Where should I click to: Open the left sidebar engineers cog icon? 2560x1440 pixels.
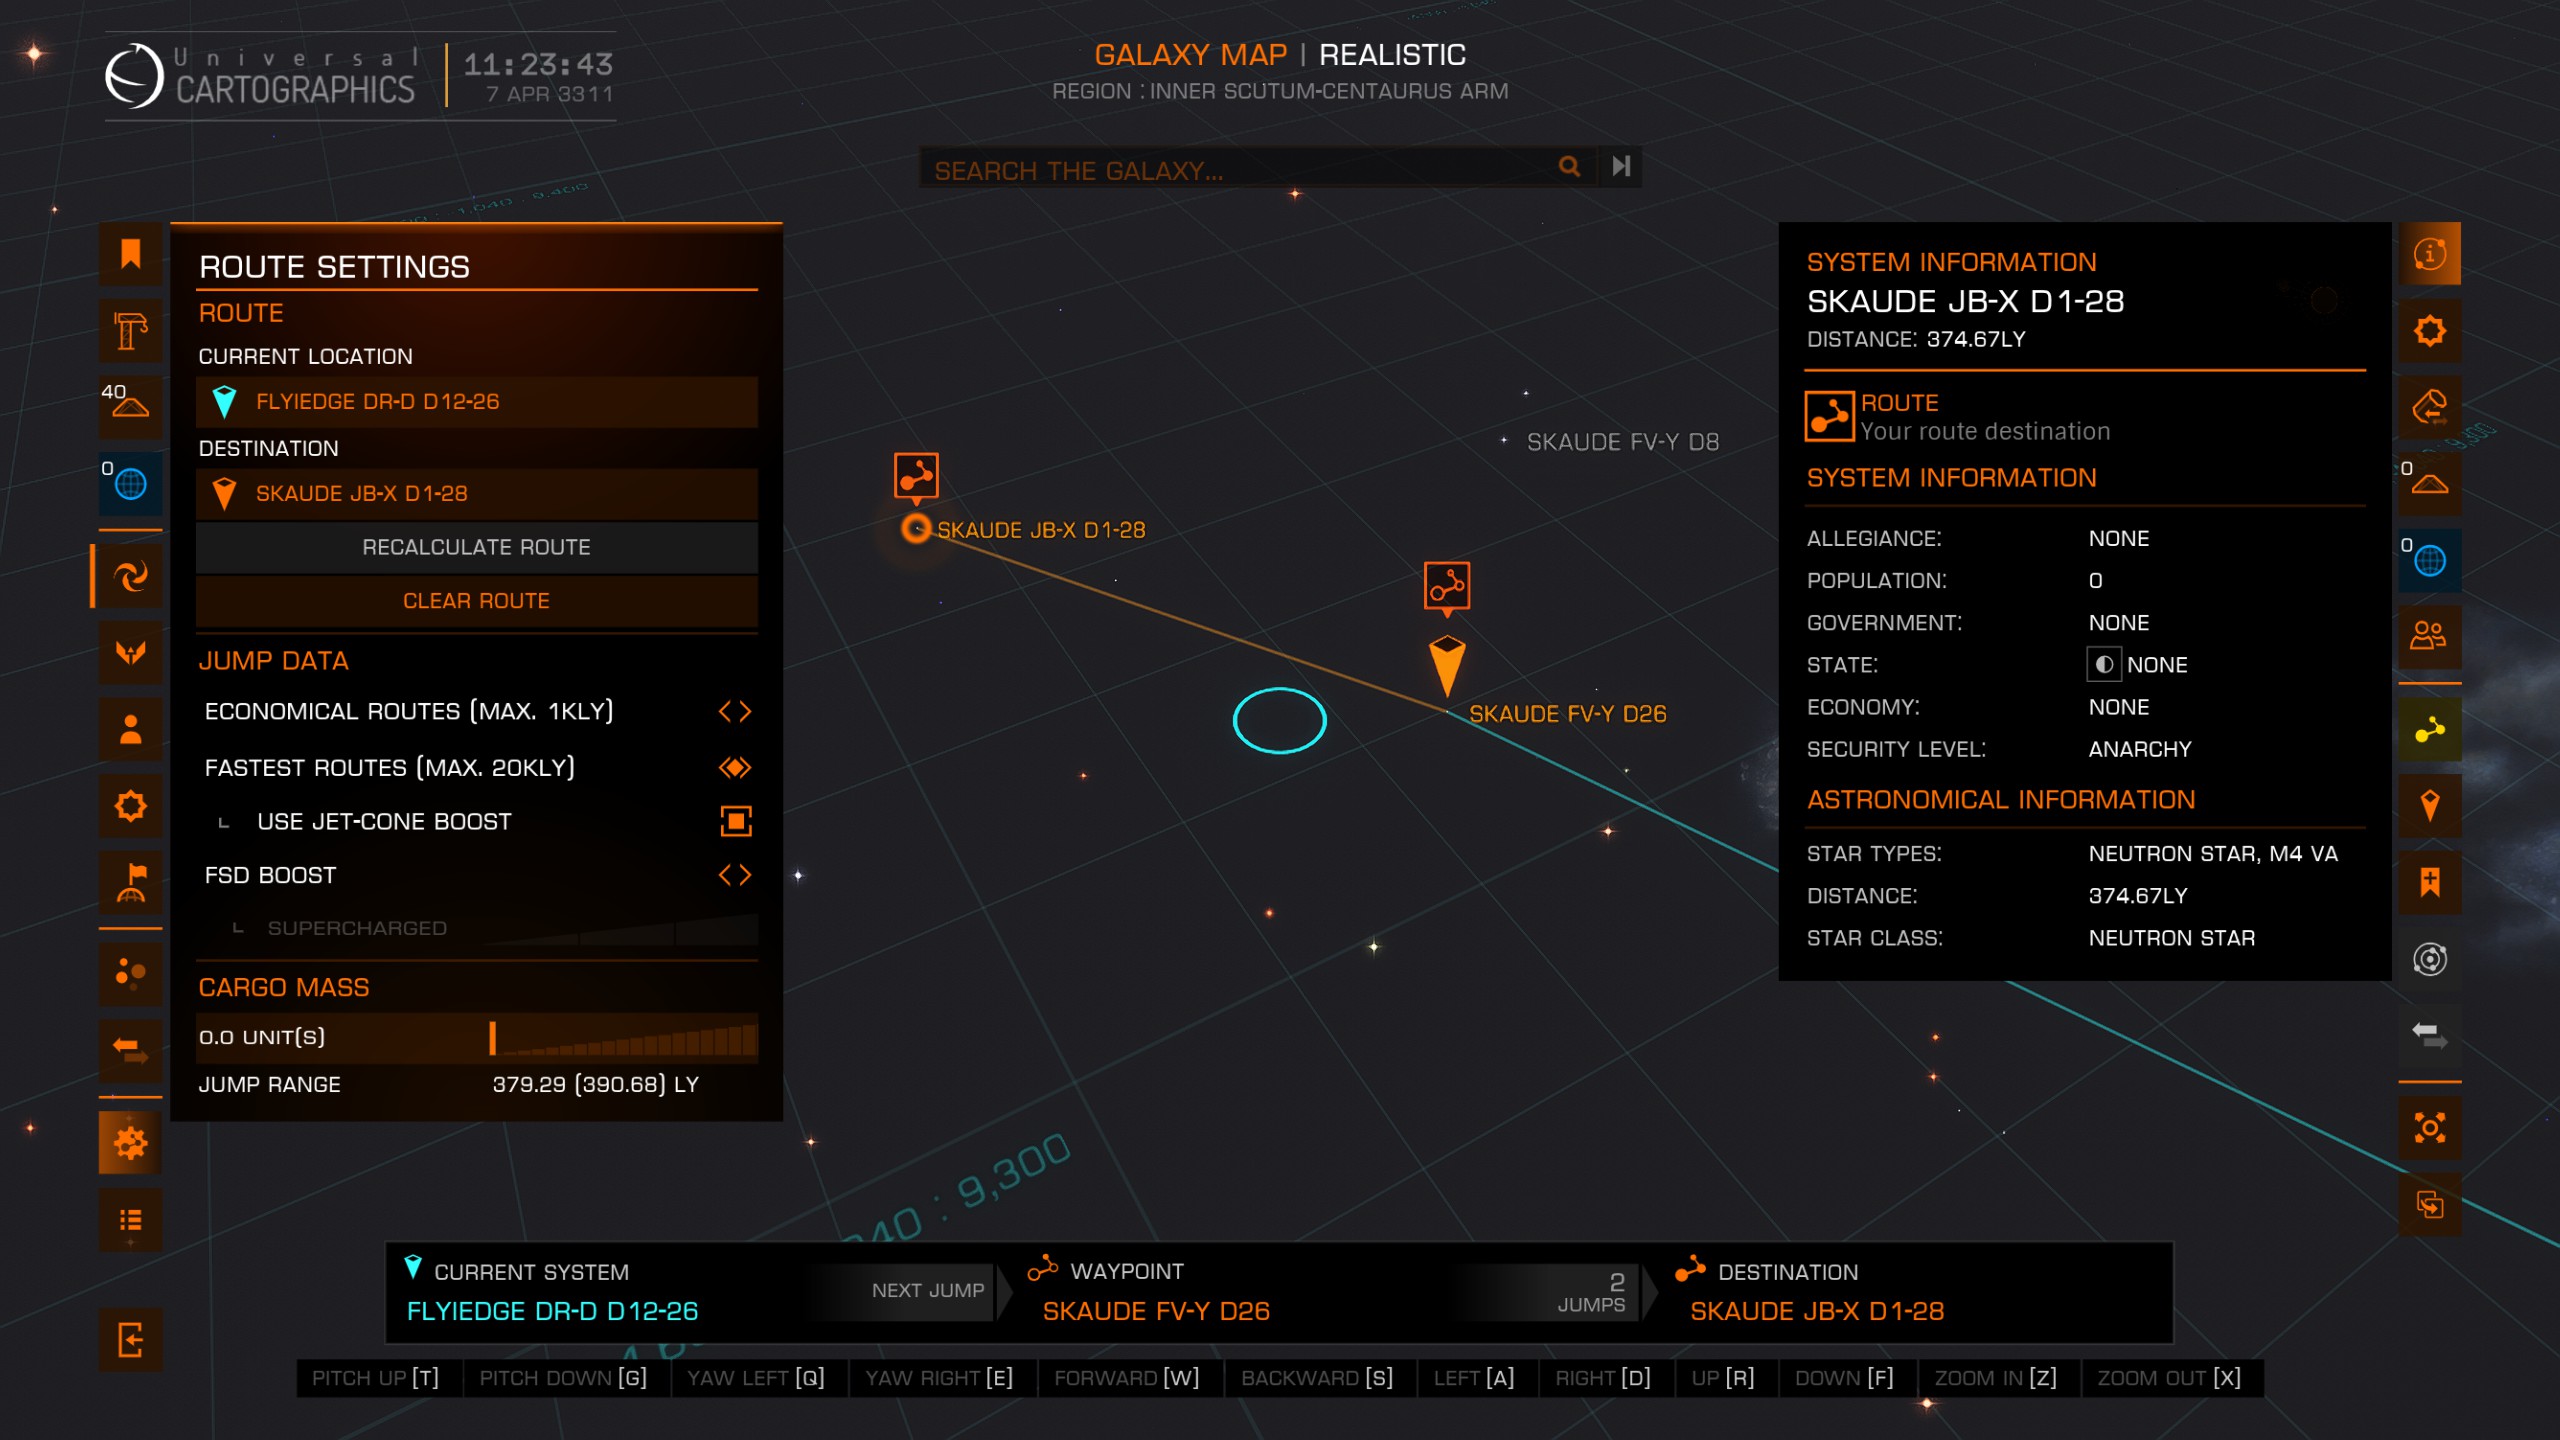tap(130, 806)
